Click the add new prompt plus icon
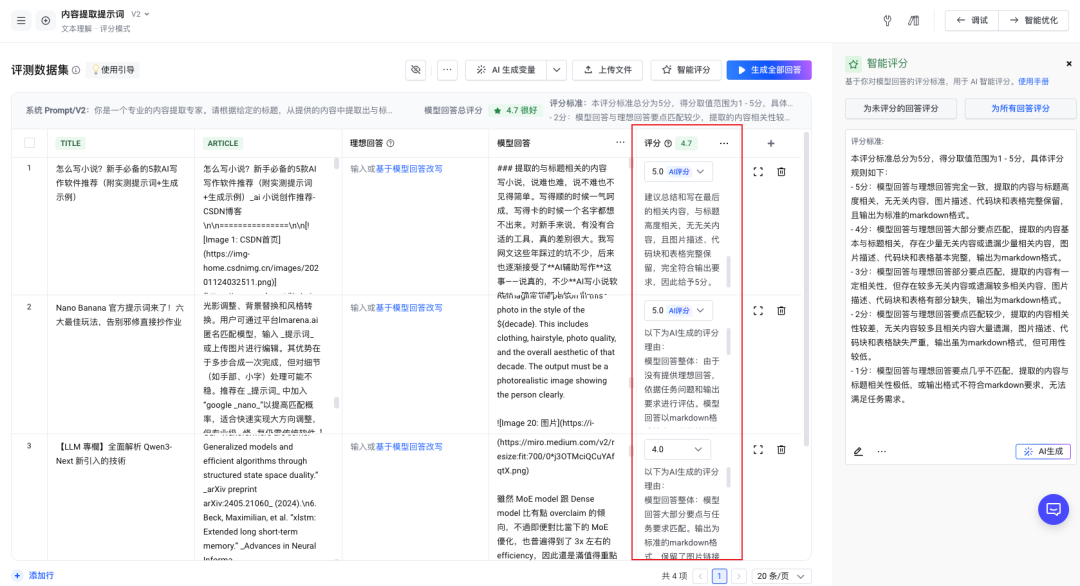The width and height of the screenshot is (1080, 586). pos(46,20)
